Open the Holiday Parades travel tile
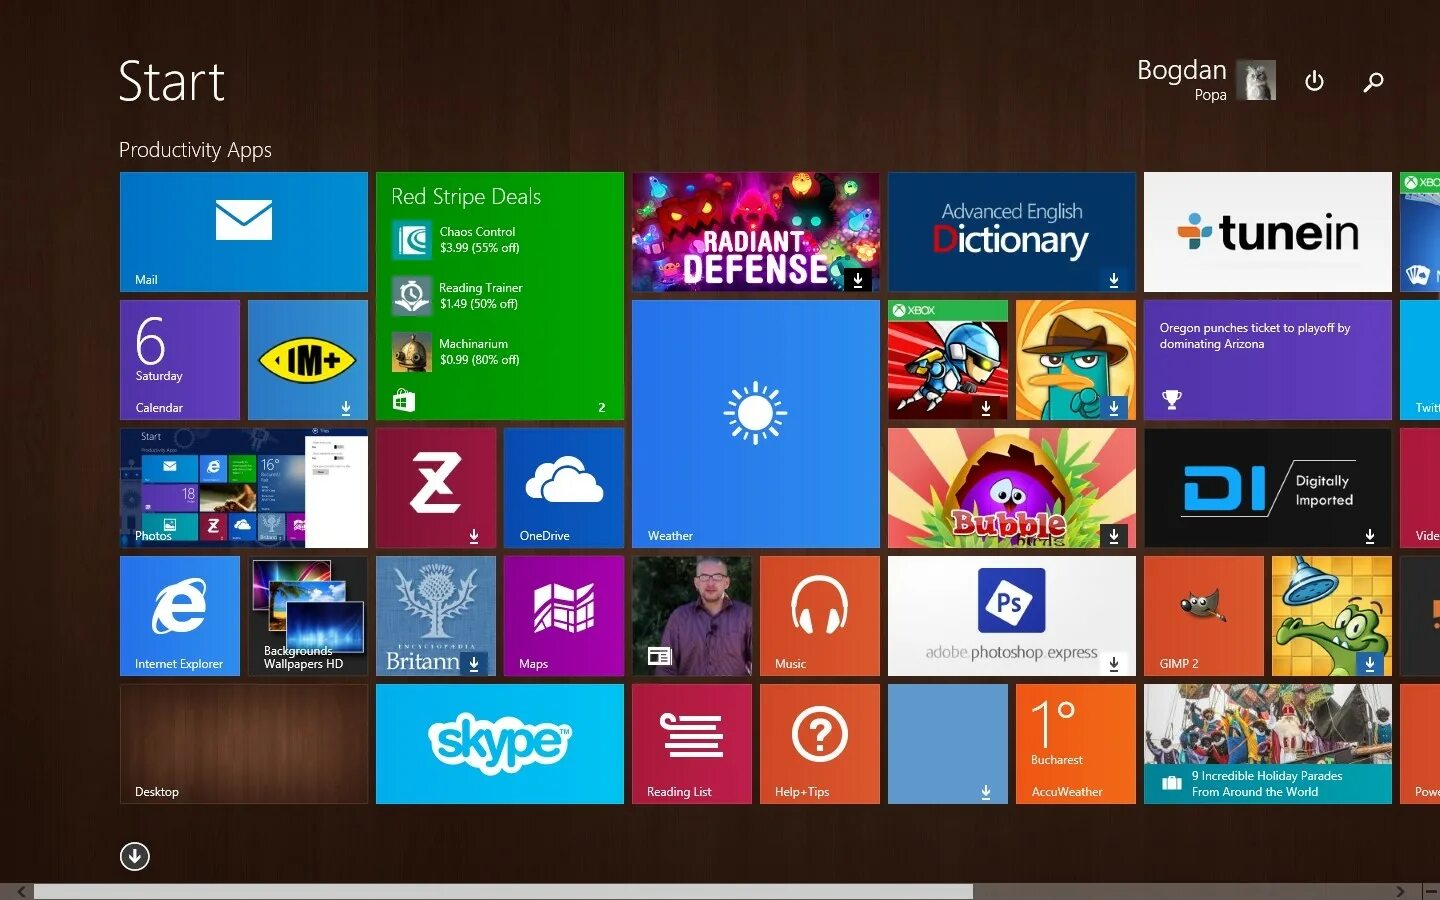1440x900 pixels. tap(1268, 744)
